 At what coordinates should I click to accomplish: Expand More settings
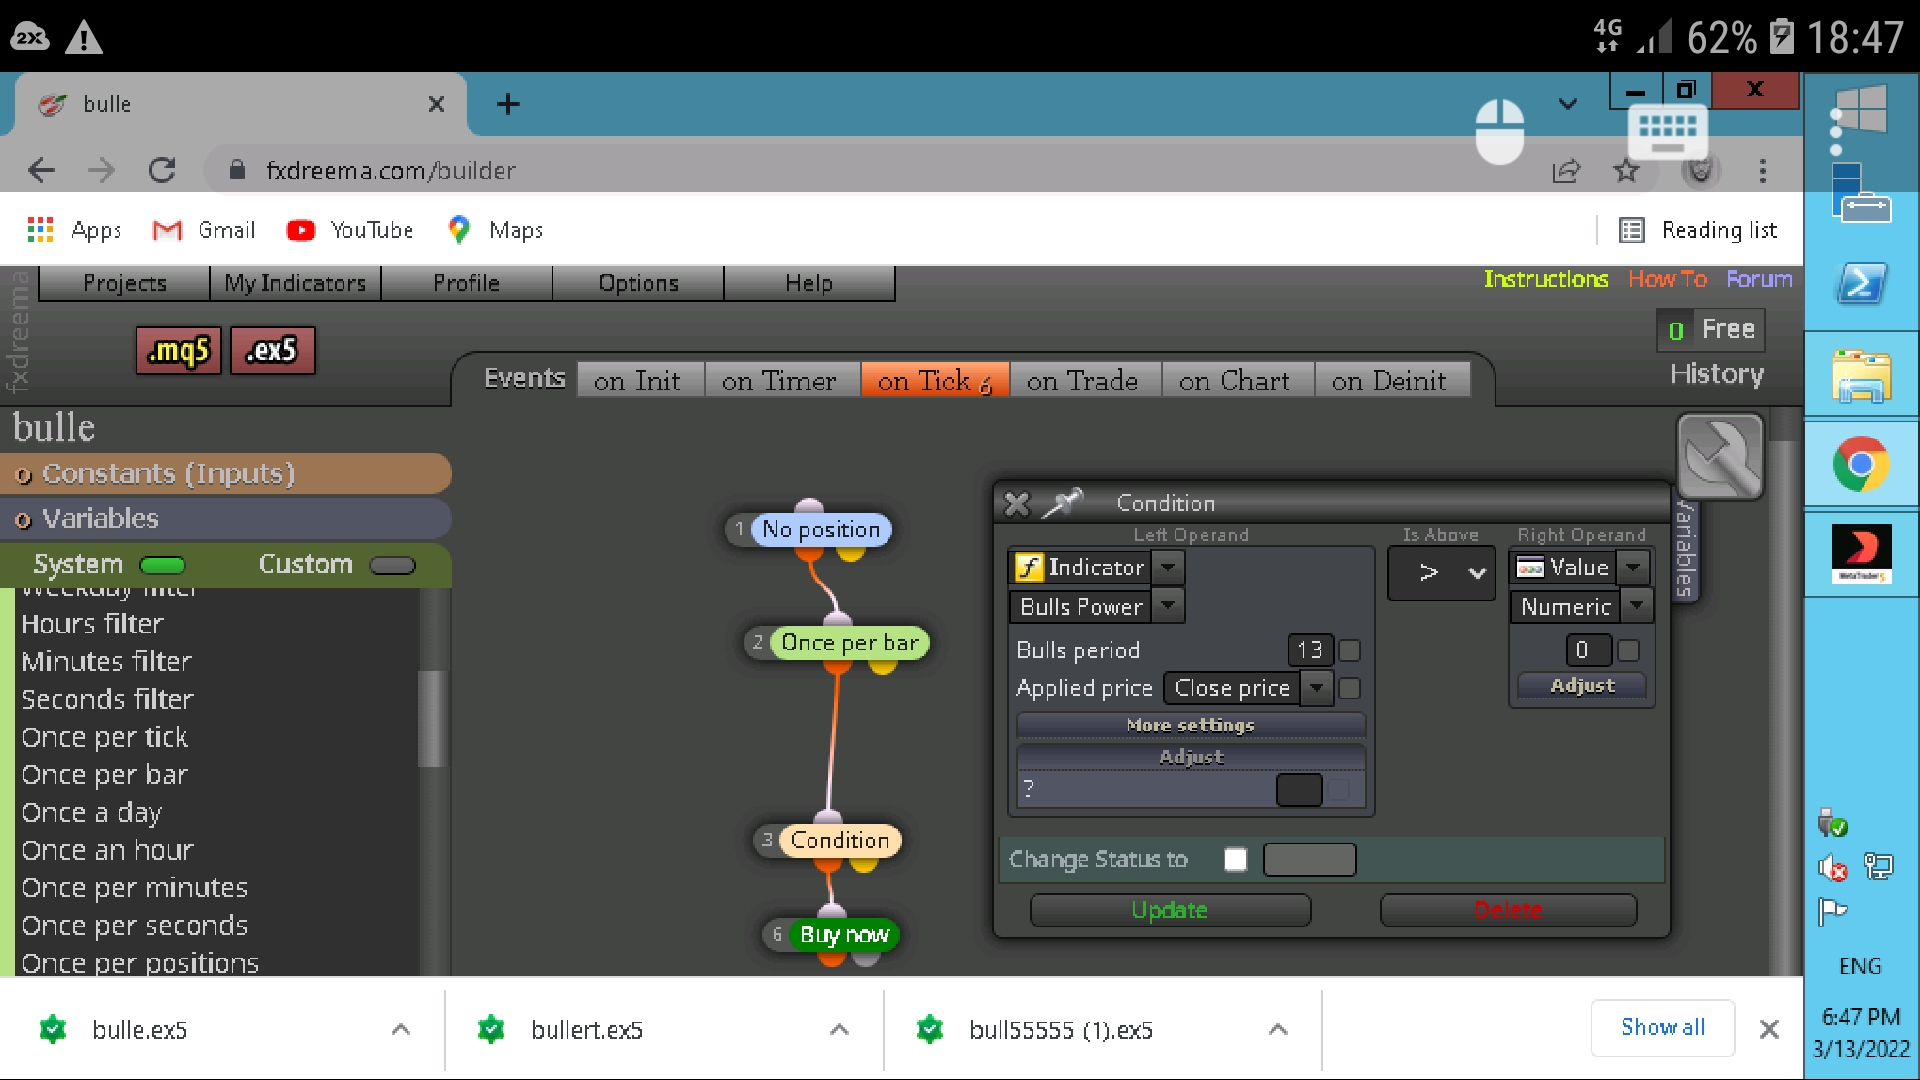[x=1190, y=725]
